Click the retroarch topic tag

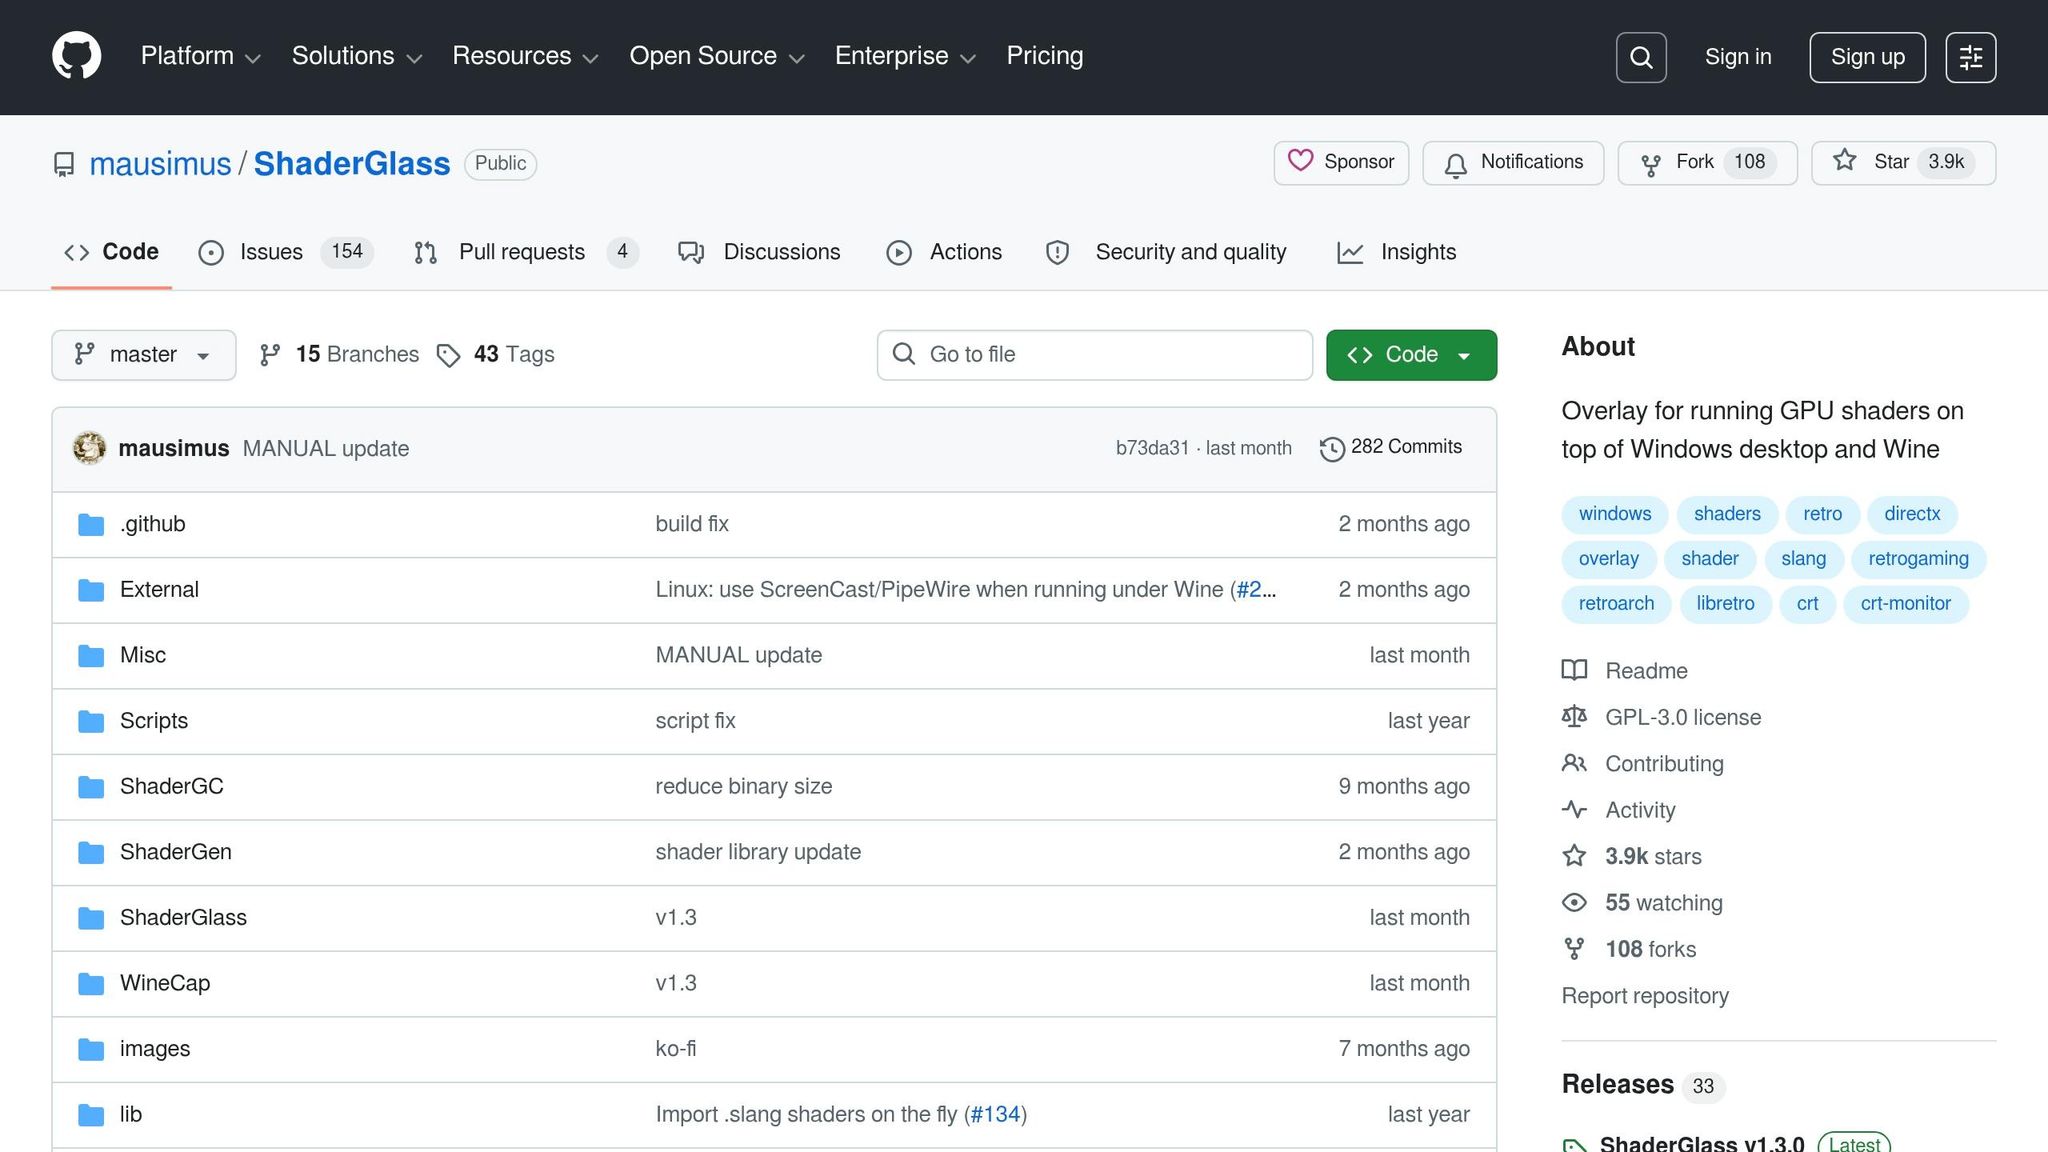click(x=1616, y=603)
